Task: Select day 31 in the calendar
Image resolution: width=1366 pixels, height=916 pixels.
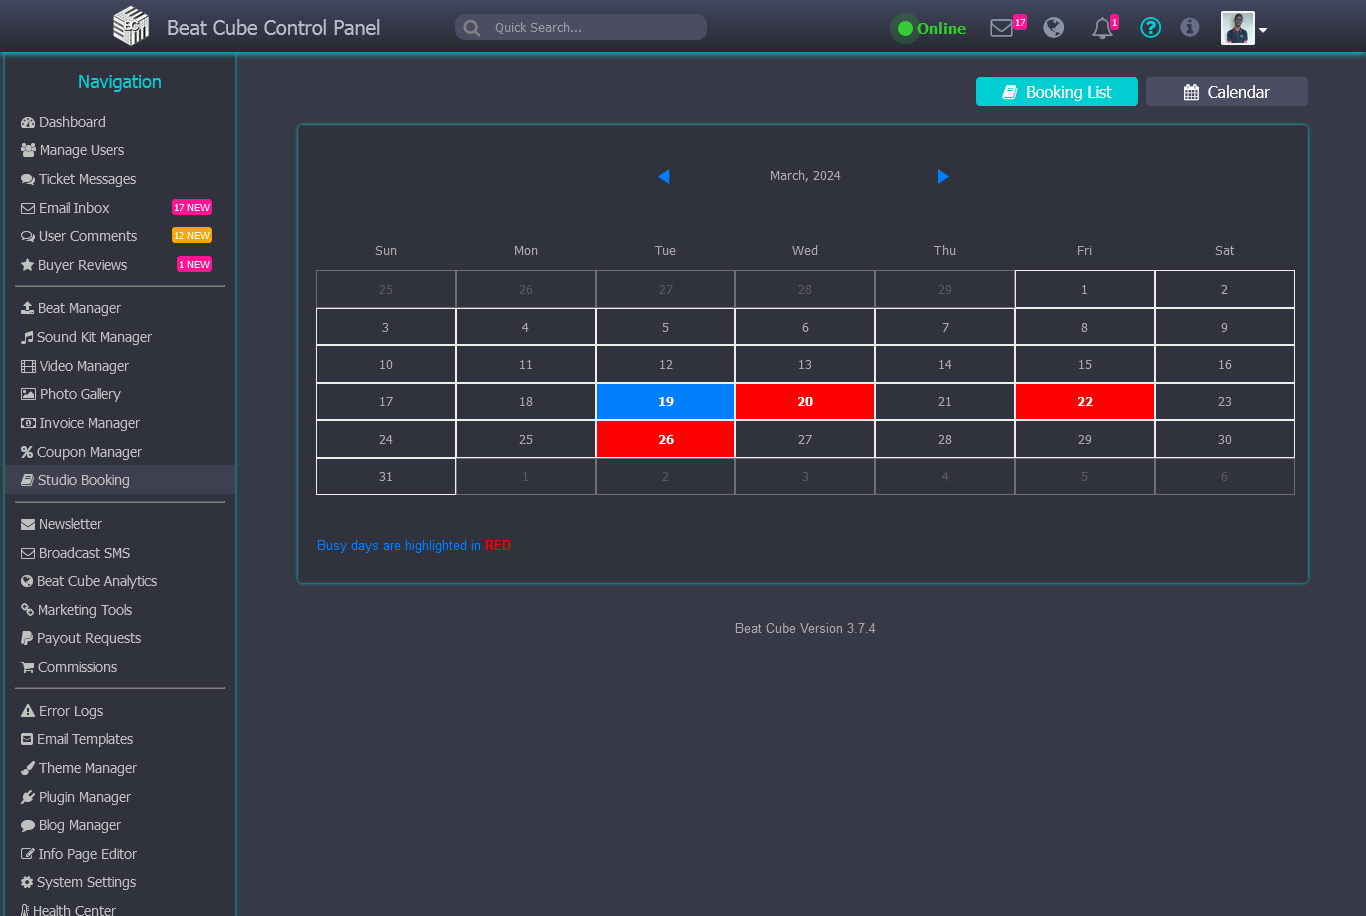Action: click(386, 477)
